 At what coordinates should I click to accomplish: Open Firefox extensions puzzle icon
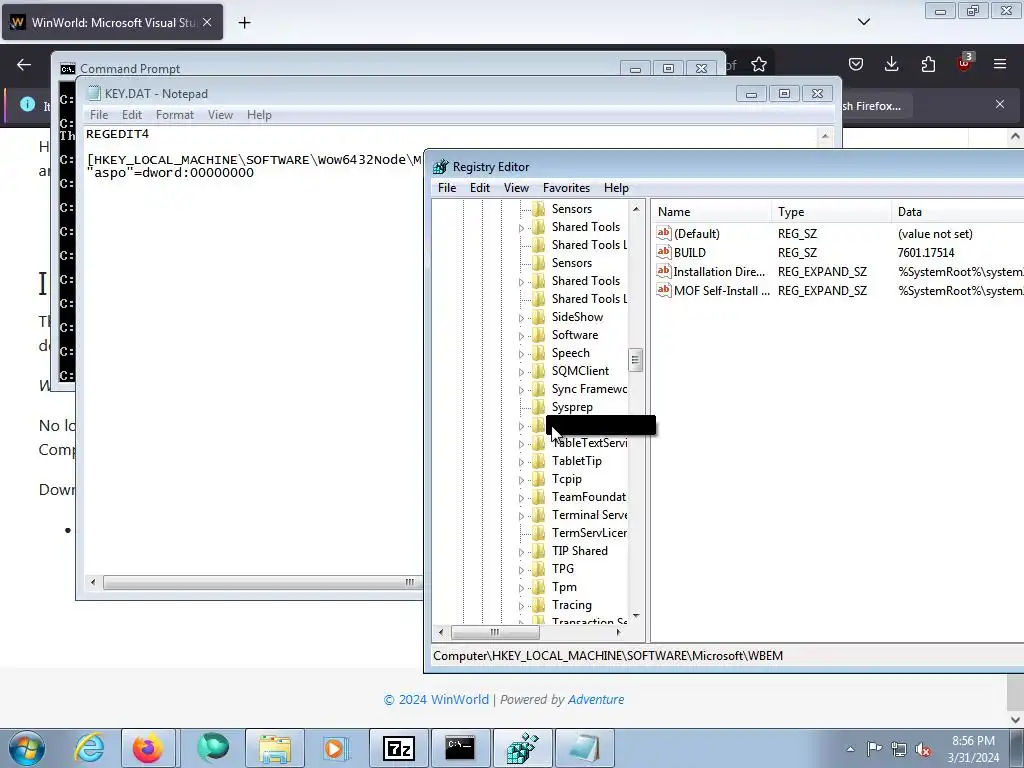[928, 64]
